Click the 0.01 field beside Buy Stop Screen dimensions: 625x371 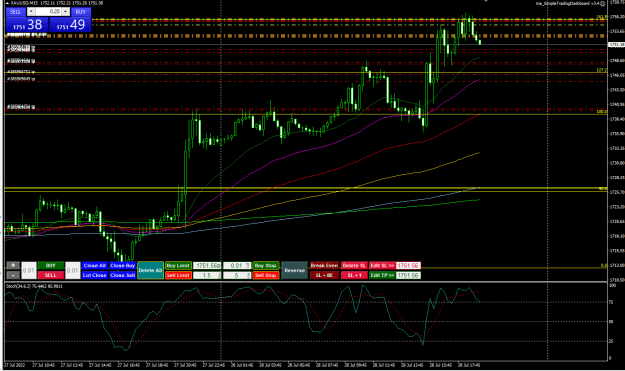pyautogui.click(x=237, y=265)
